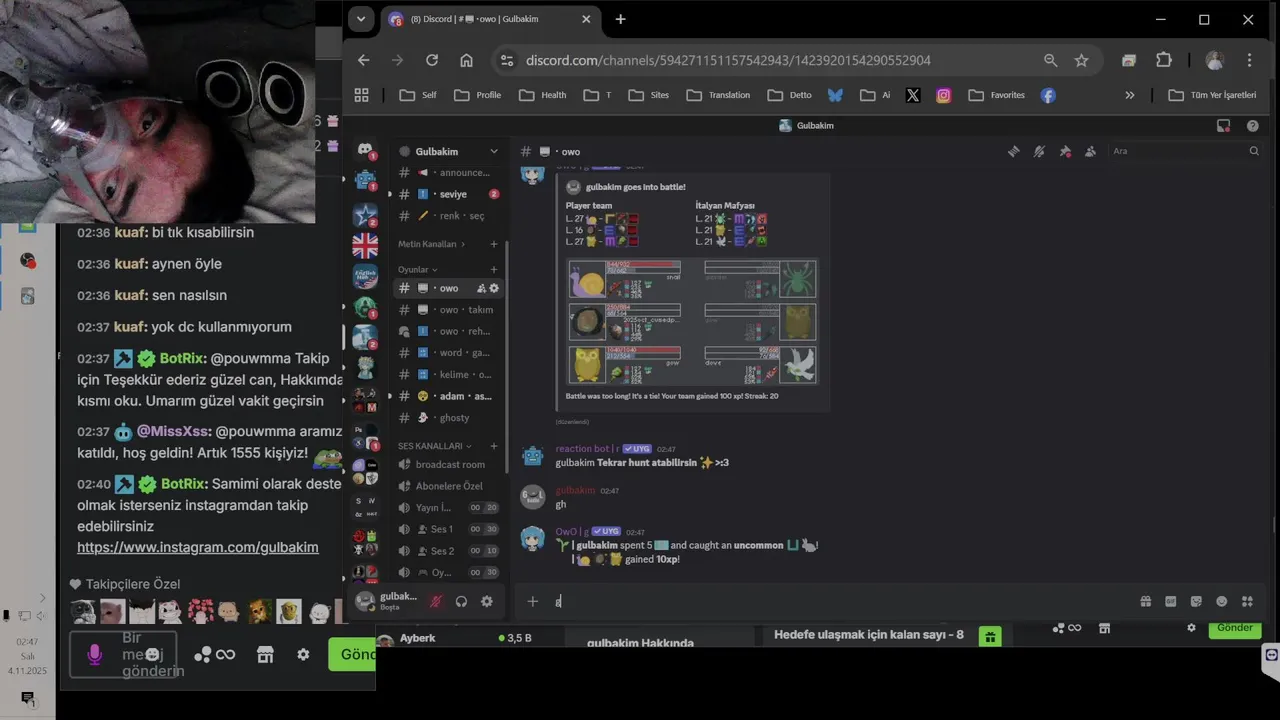Open settings gear on owo channel
The image size is (1280, 720).
[x=494, y=288]
